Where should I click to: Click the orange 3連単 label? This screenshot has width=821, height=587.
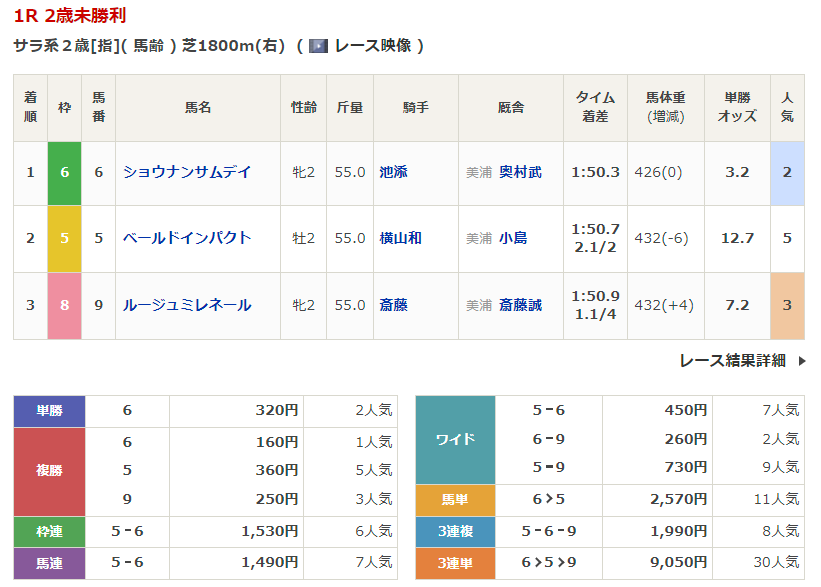(455, 565)
